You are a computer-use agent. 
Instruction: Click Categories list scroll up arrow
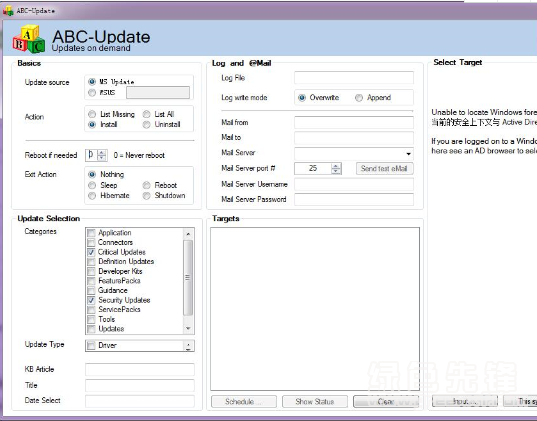(188, 234)
